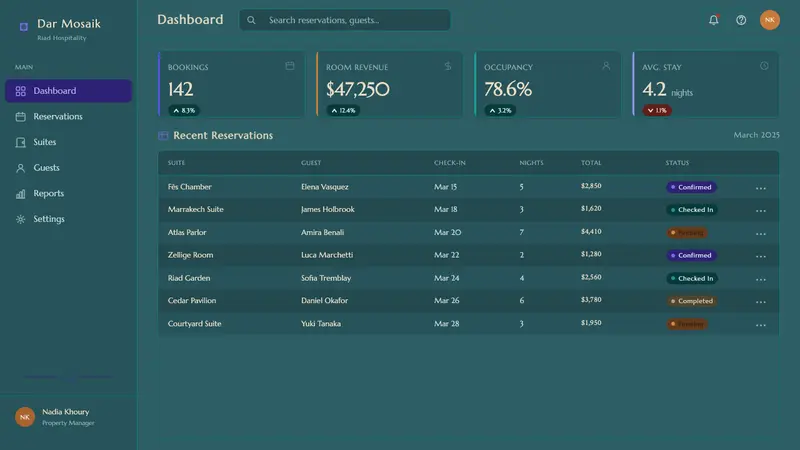Sort table by the Suite column header
Viewport: 800px width, 450px height.
point(177,163)
